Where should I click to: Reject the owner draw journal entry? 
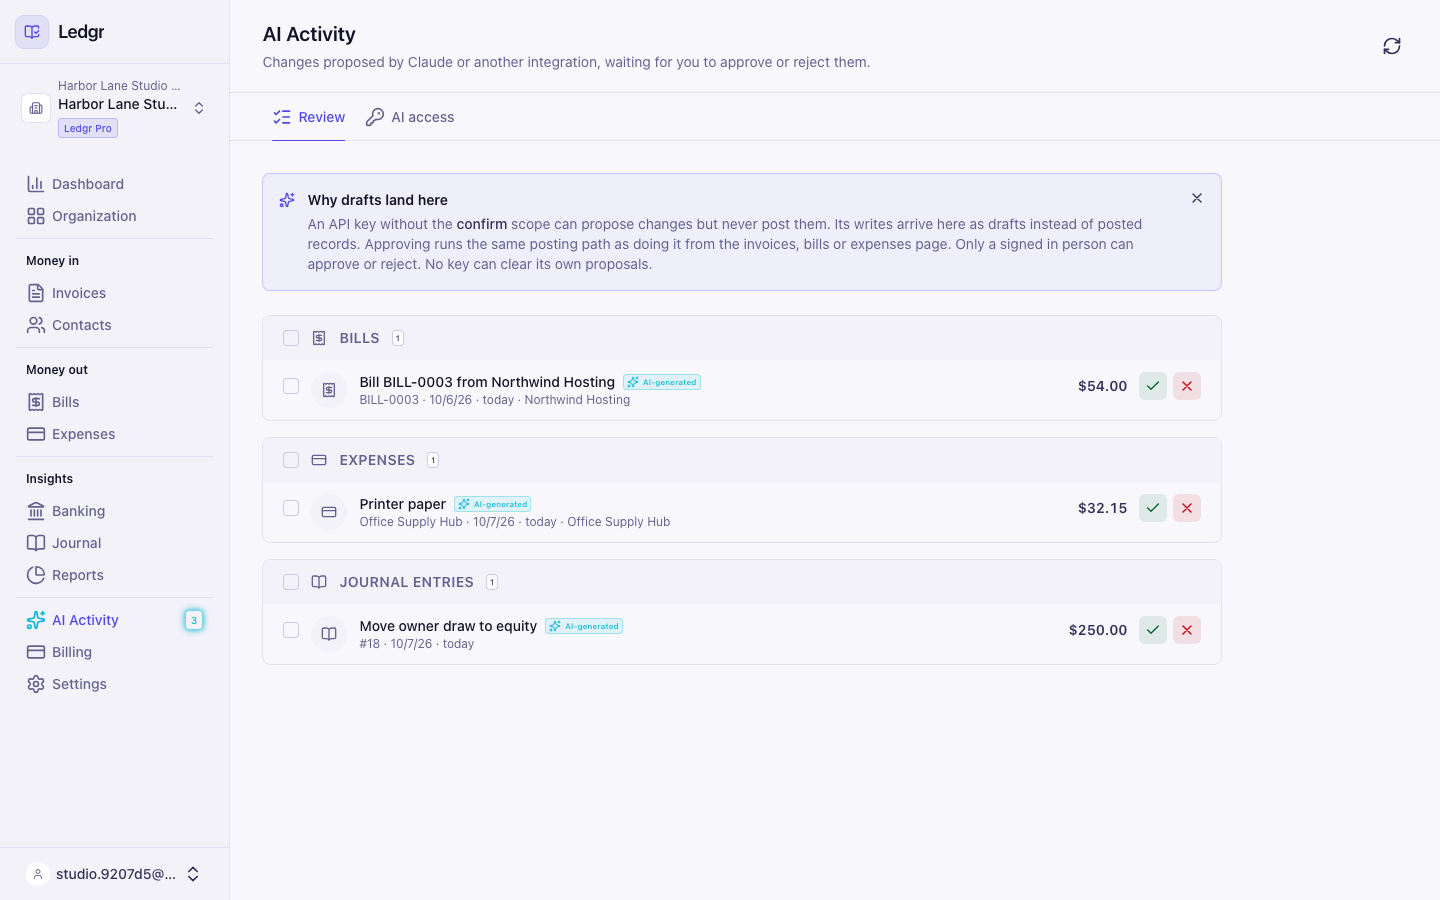1187,630
